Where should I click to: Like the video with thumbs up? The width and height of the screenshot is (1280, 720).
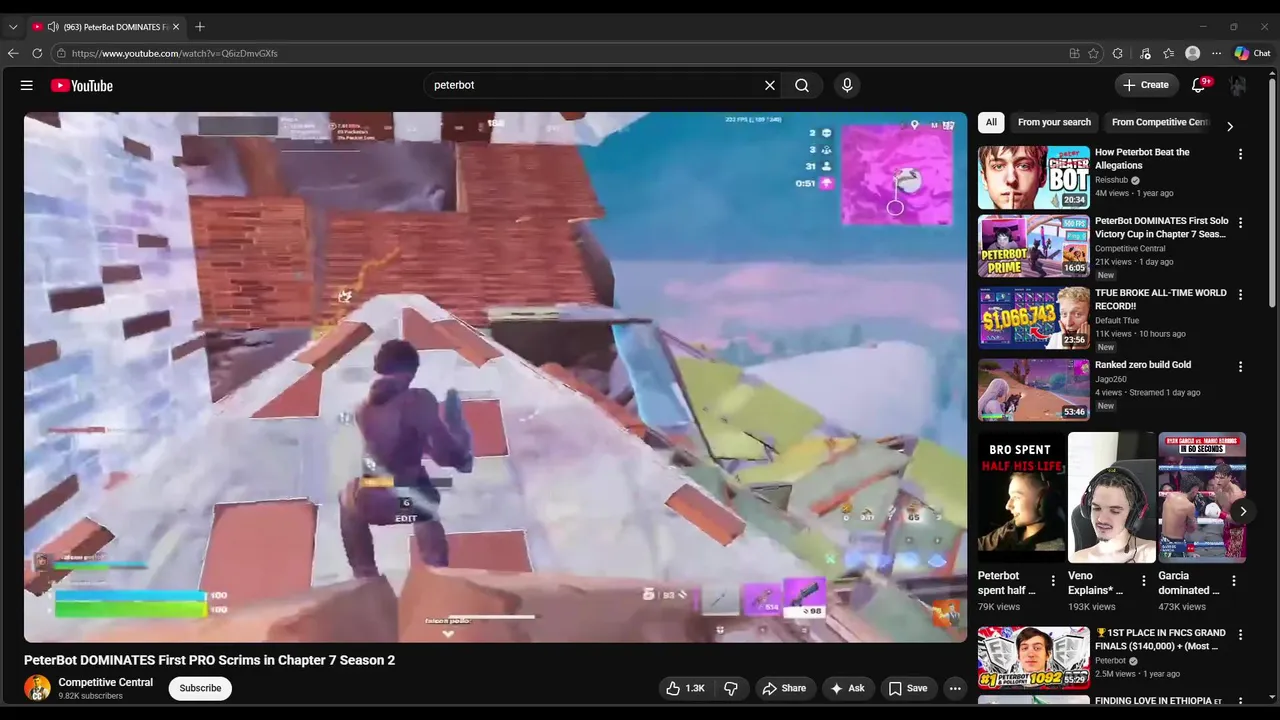click(686, 688)
